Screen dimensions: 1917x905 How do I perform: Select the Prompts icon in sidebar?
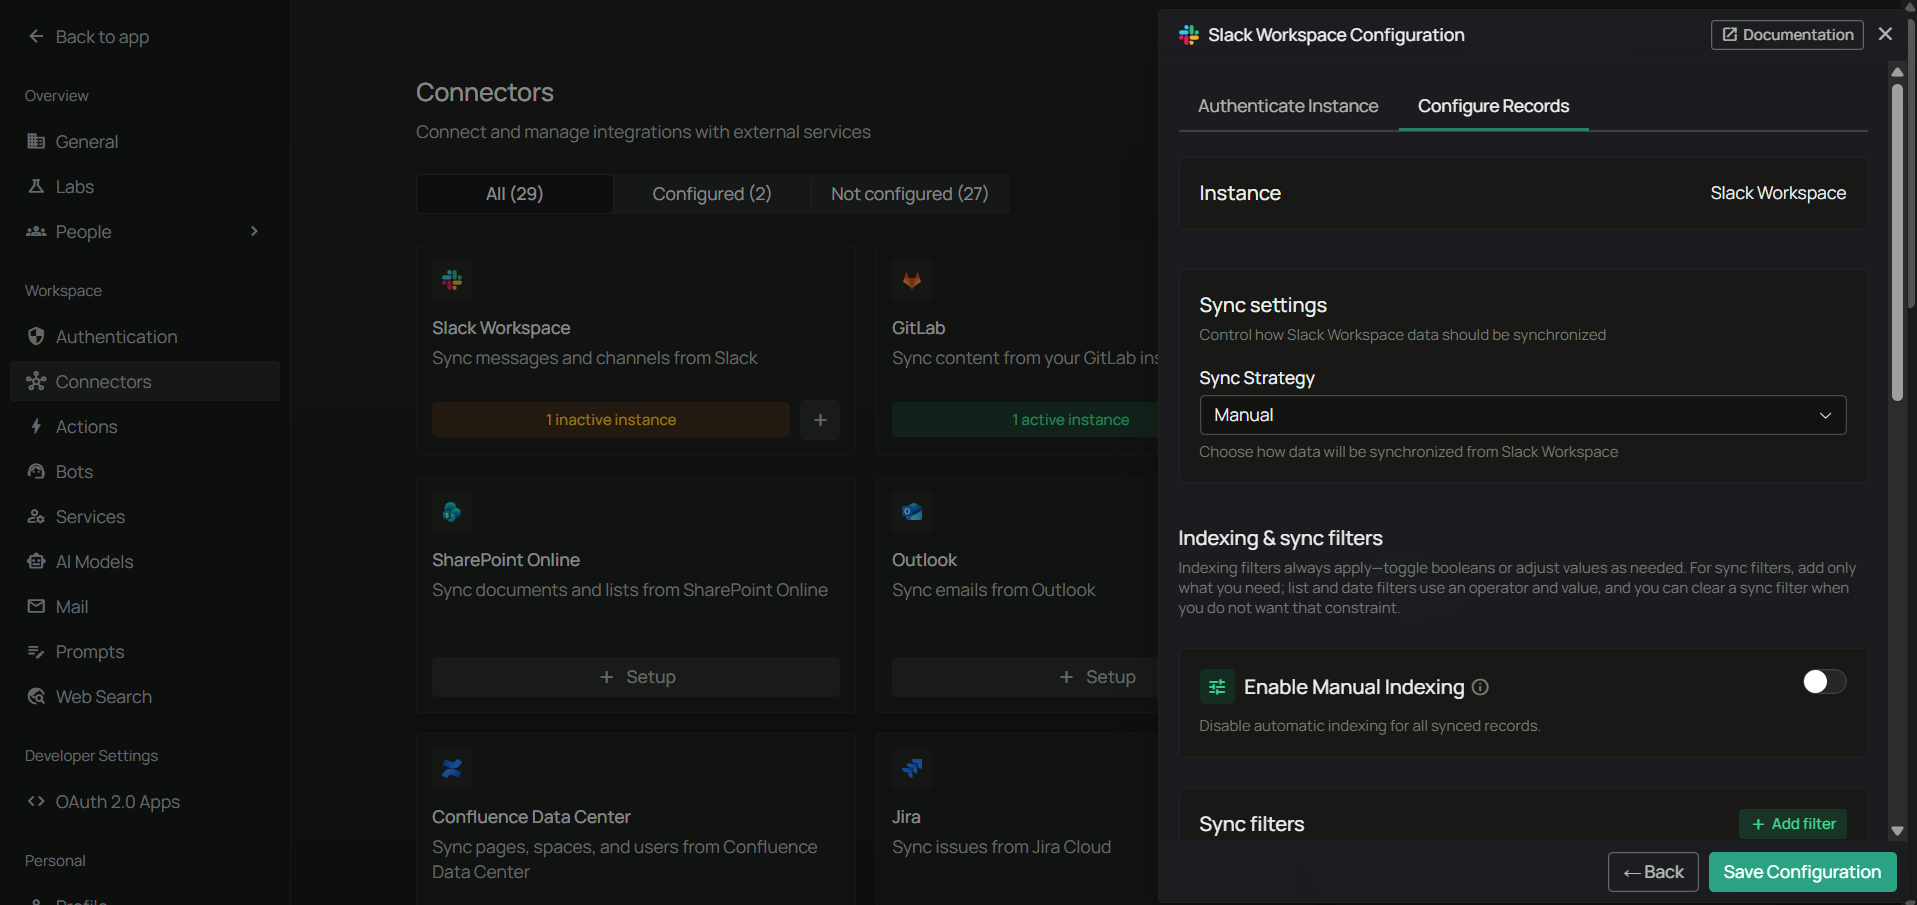point(36,651)
